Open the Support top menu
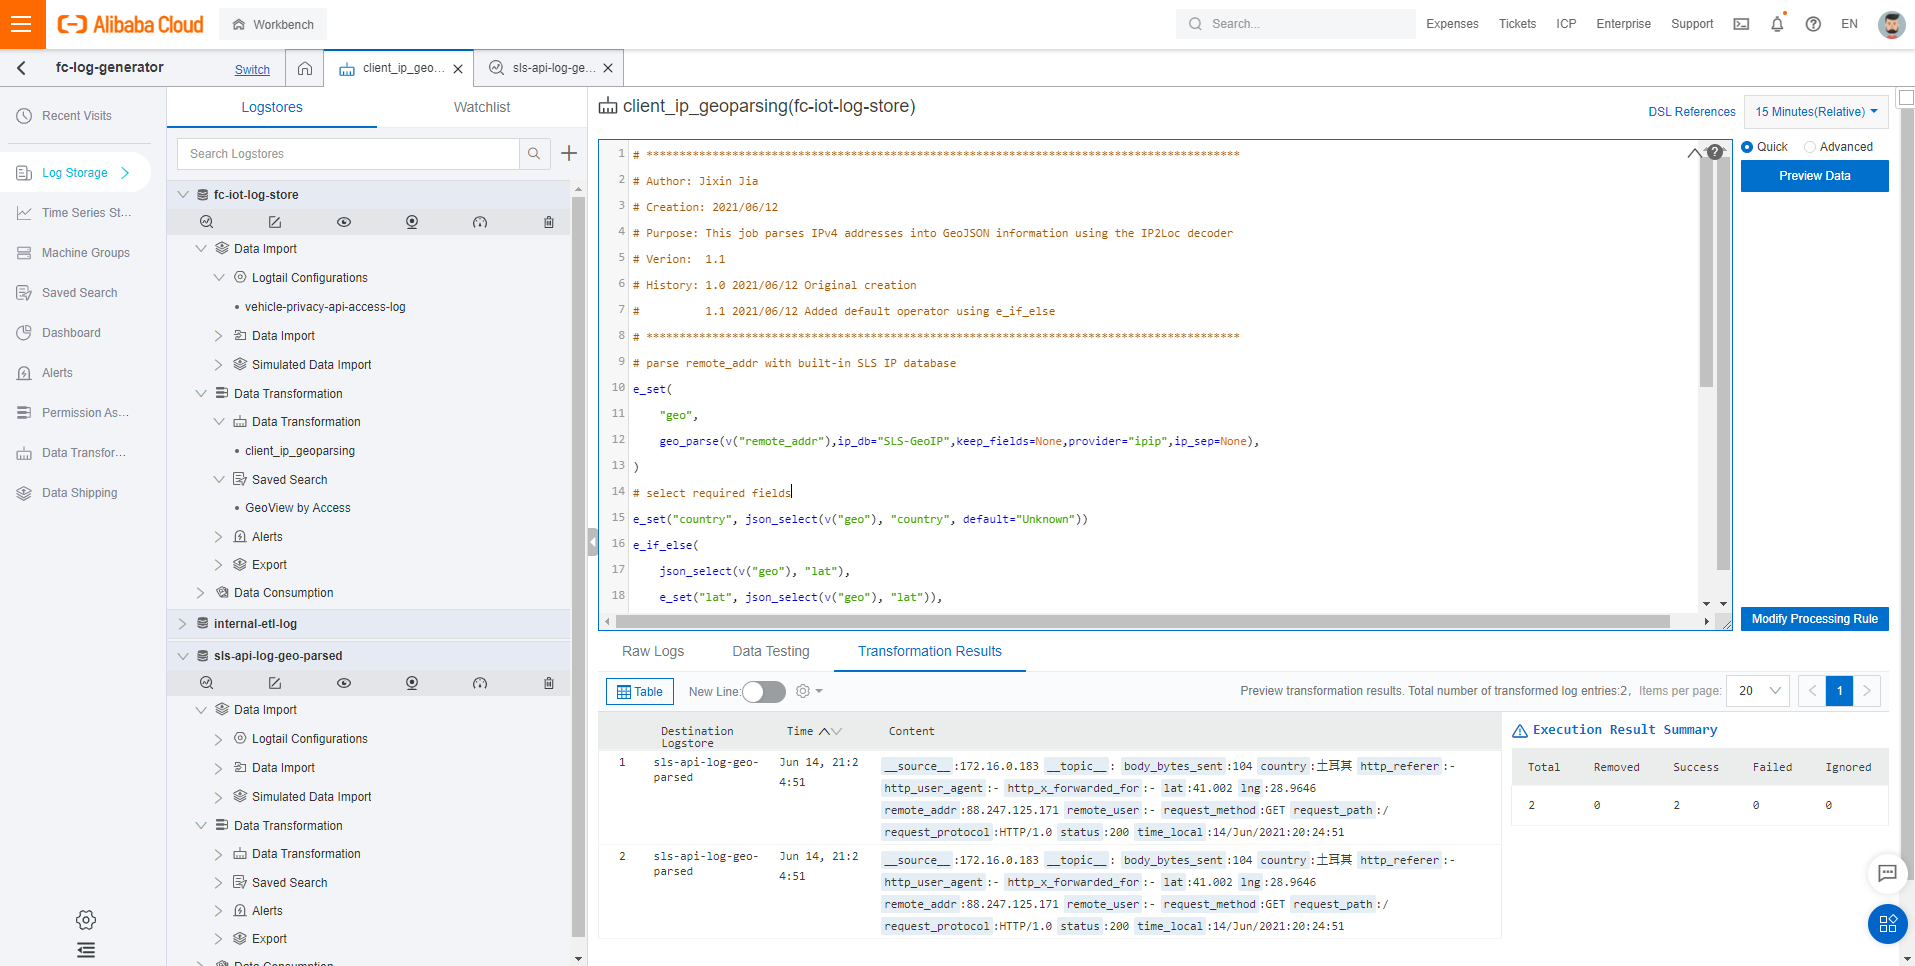This screenshot has width=1915, height=966. pos(1692,24)
